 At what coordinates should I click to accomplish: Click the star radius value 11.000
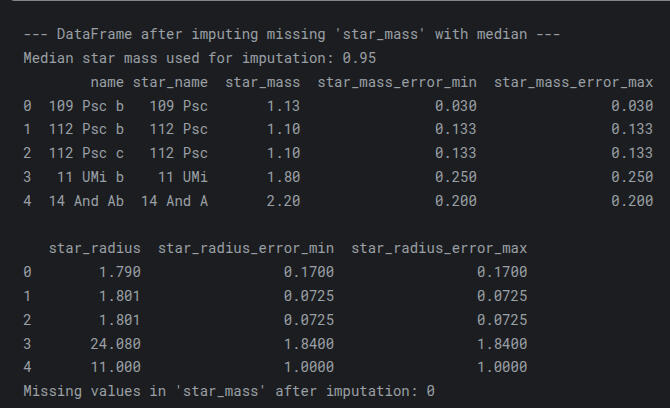pyautogui.click(x=115, y=367)
